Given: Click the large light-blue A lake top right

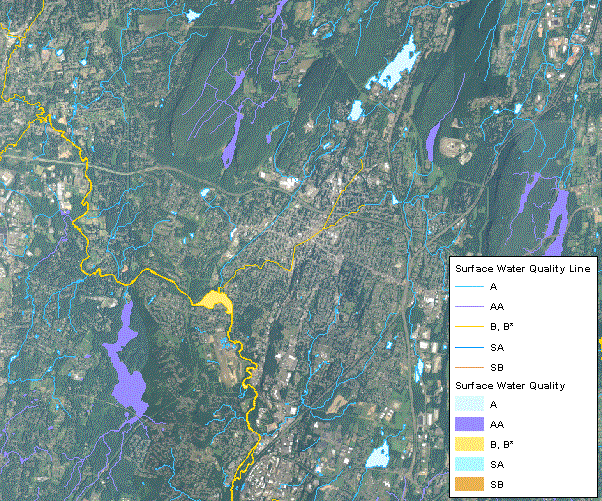Looking at the screenshot, I should click(x=397, y=65).
